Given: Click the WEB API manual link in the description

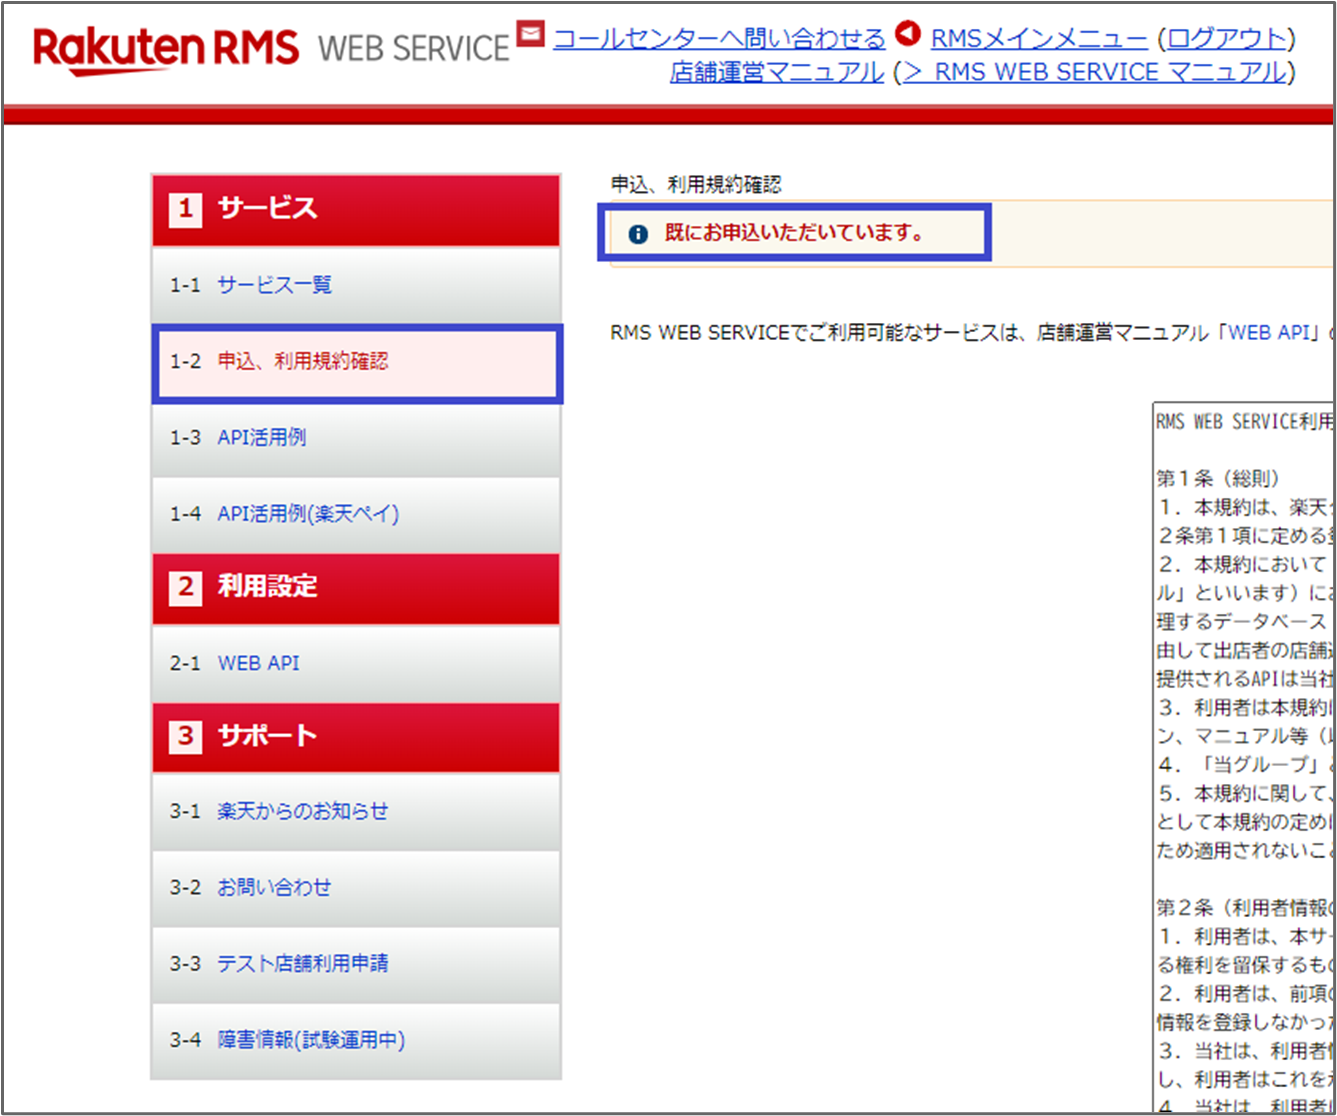Looking at the screenshot, I should [x=1269, y=332].
